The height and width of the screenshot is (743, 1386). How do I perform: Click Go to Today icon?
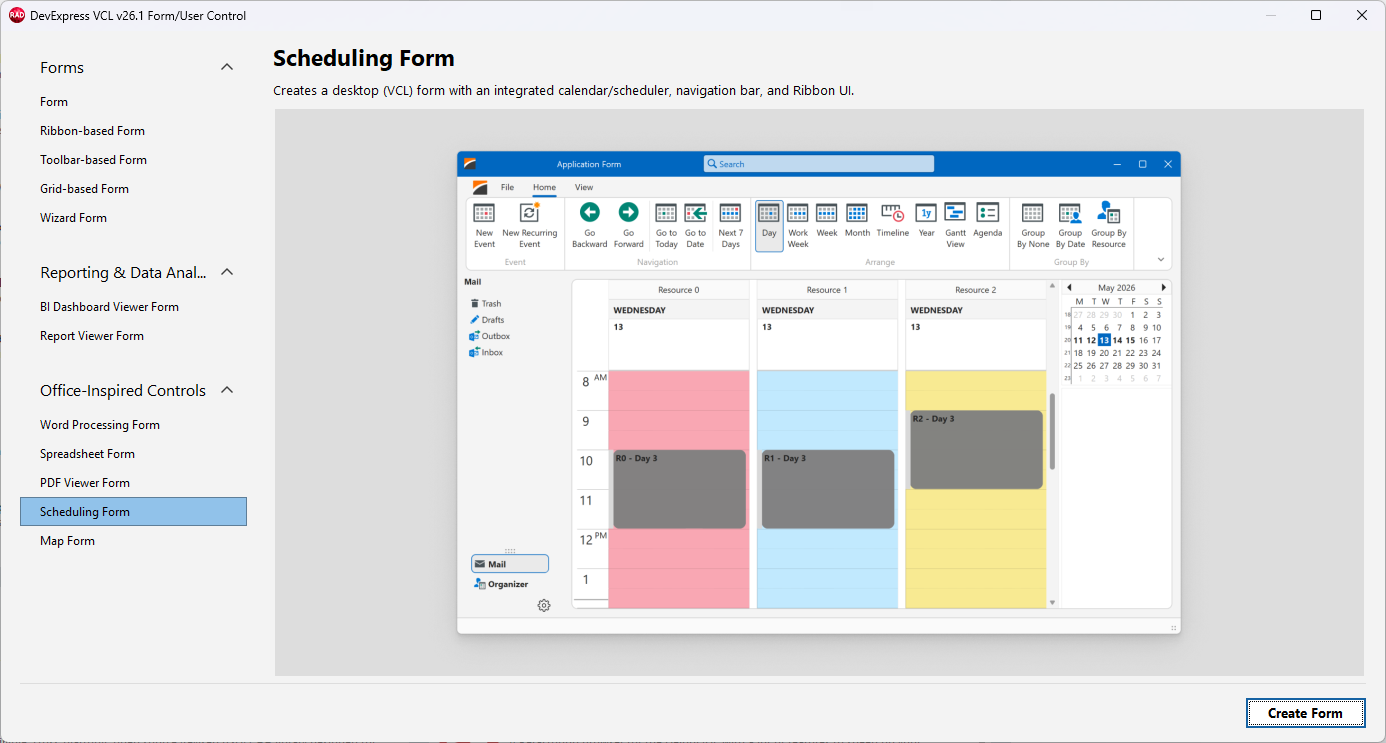coord(666,213)
